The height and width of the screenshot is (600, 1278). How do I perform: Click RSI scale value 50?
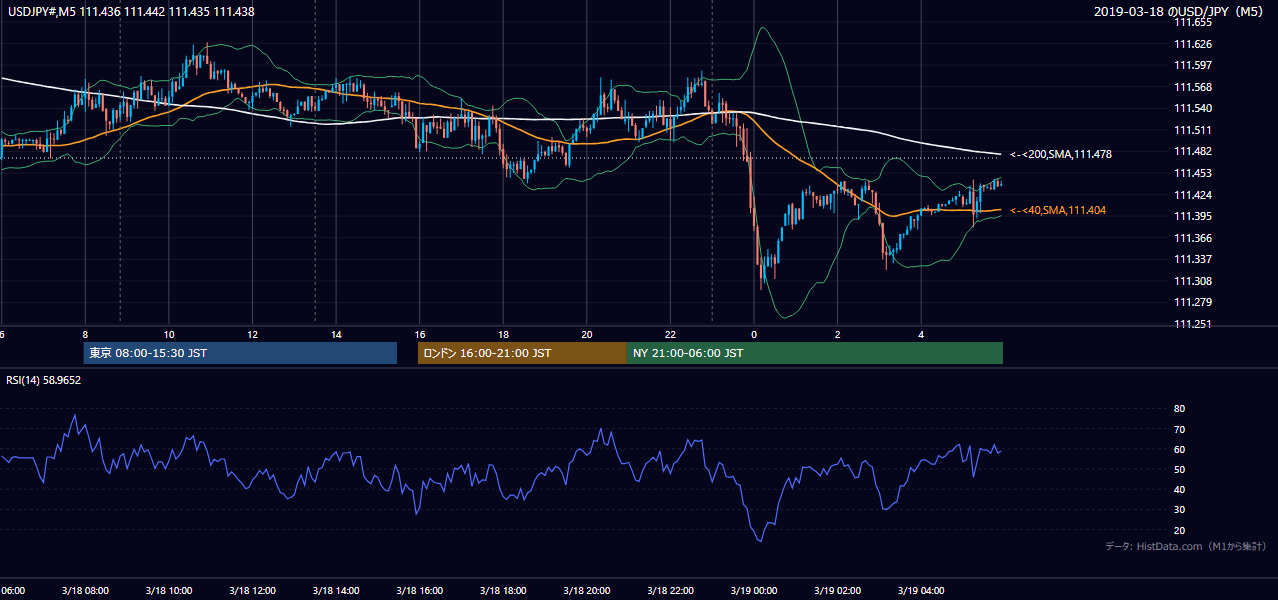pyautogui.click(x=1179, y=469)
